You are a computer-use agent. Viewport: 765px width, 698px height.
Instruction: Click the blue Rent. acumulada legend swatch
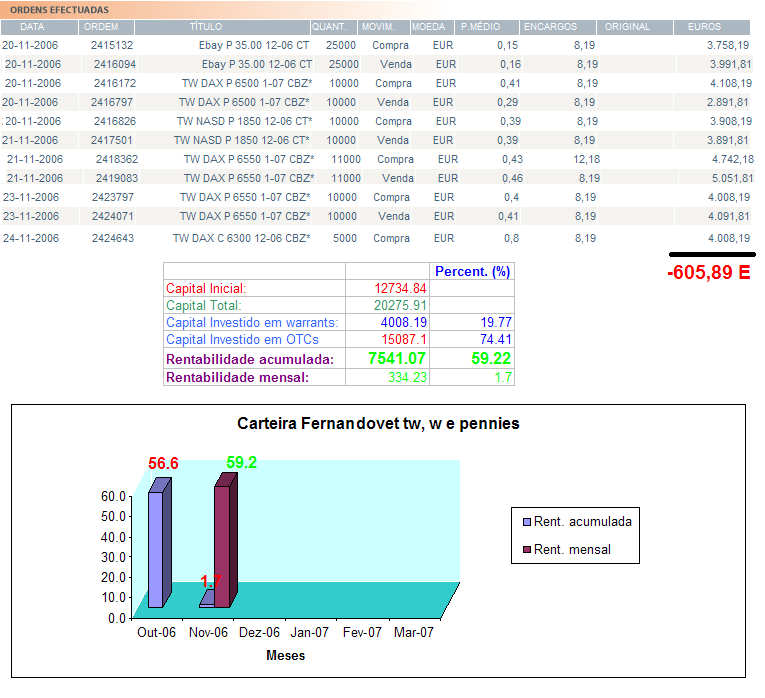pyautogui.click(x=527, y=521)
